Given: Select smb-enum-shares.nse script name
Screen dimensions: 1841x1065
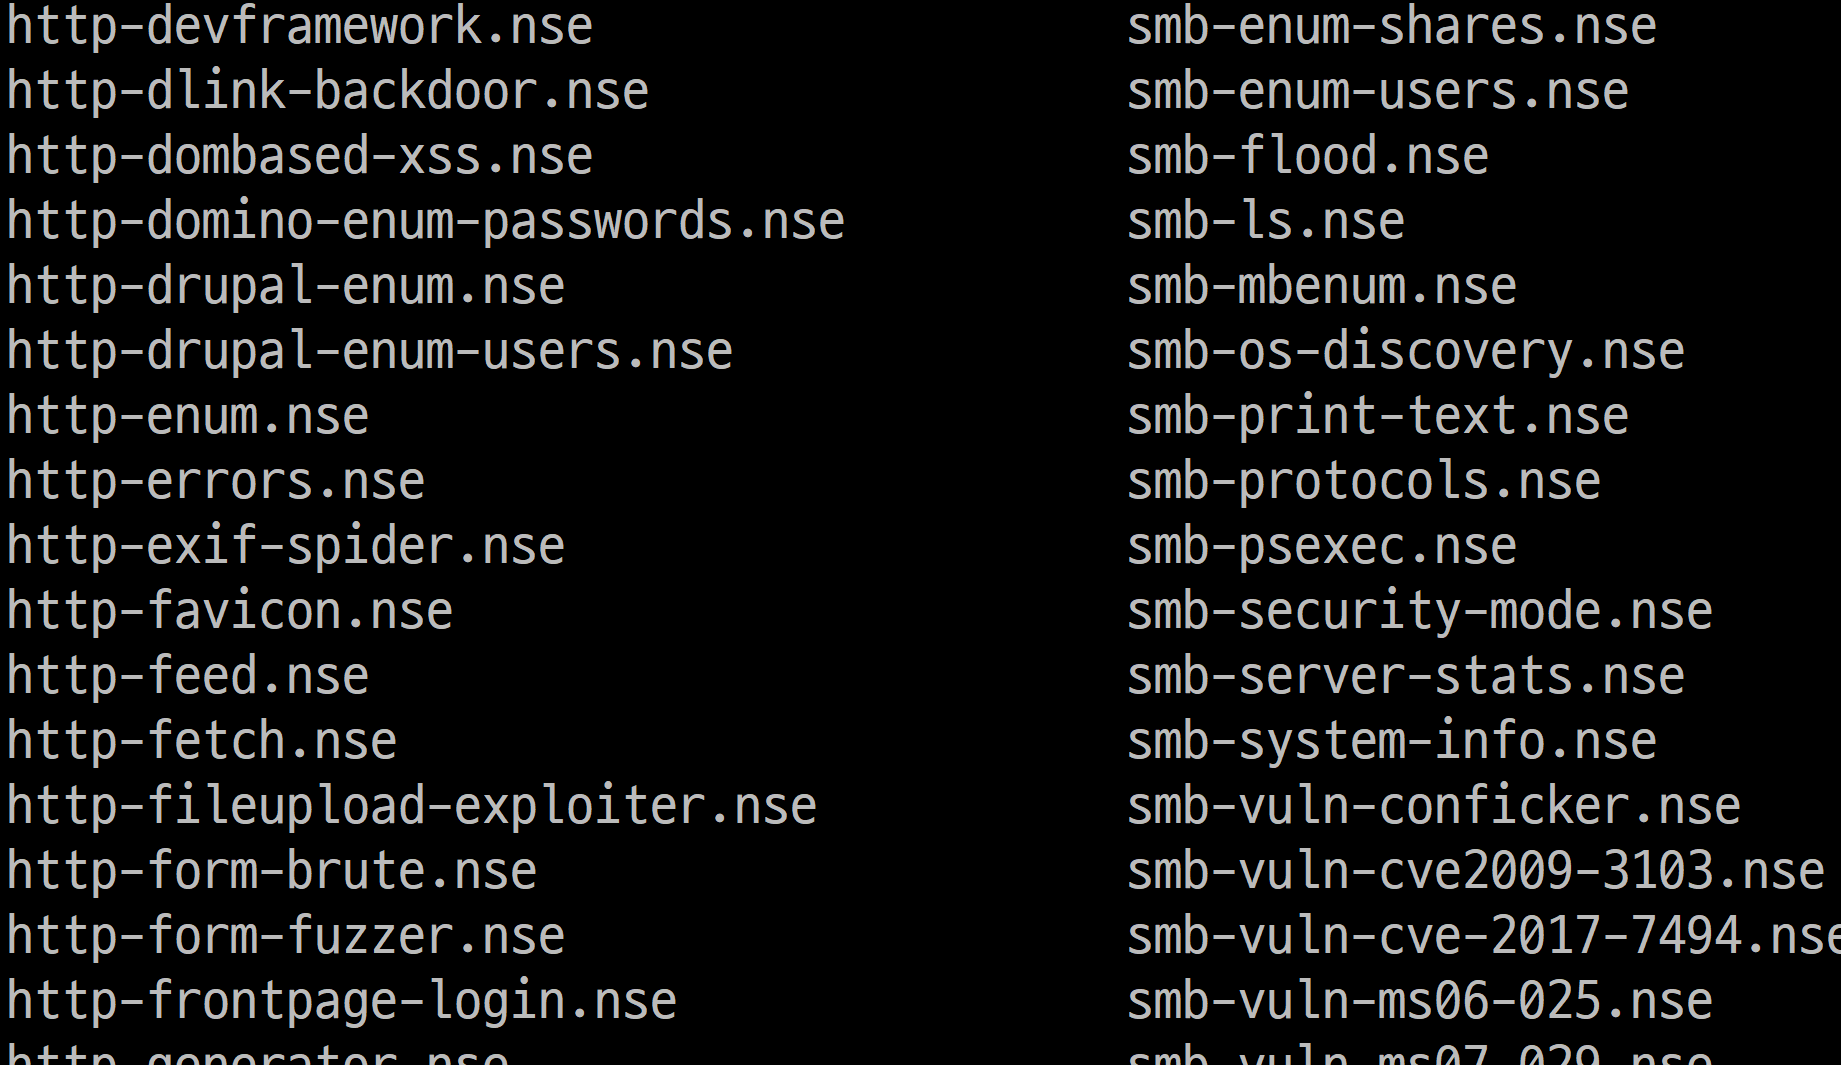Looking at the screenshot, I should pyautogui.click(x=1392, y=26).
